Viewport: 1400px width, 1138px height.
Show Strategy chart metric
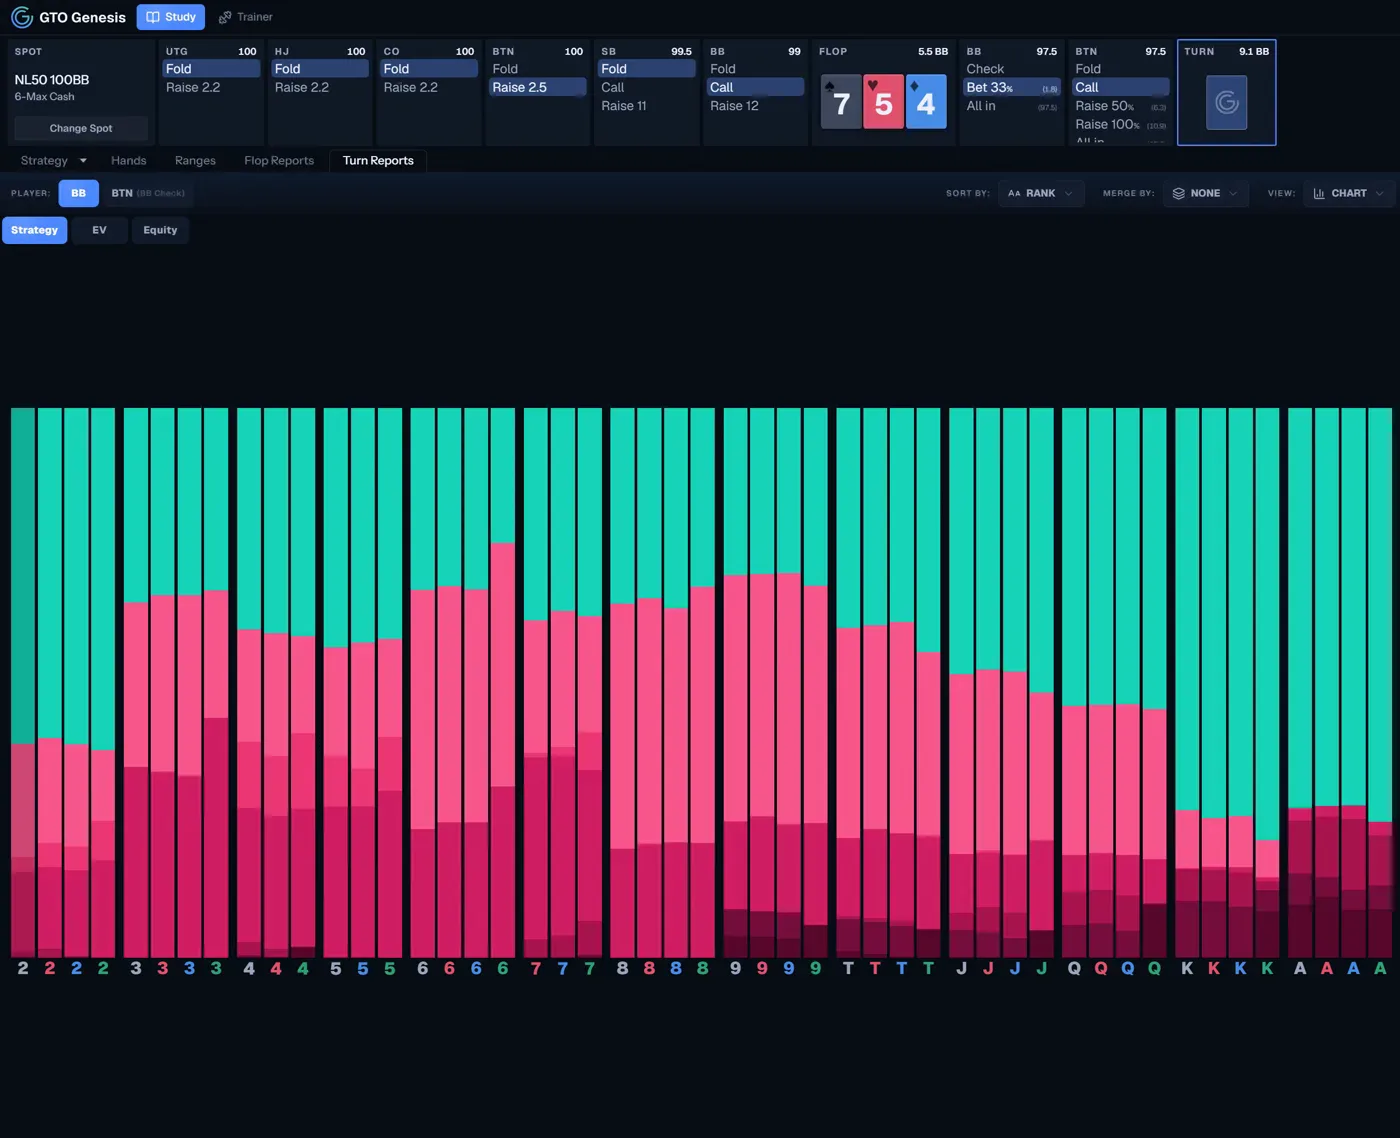[34, 230]
